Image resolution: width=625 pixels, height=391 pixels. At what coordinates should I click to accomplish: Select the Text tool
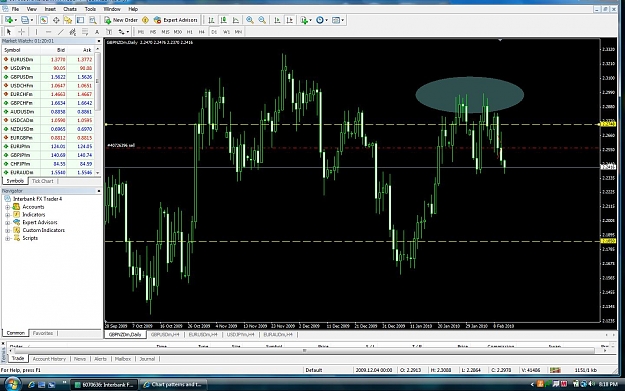(97, 31)
